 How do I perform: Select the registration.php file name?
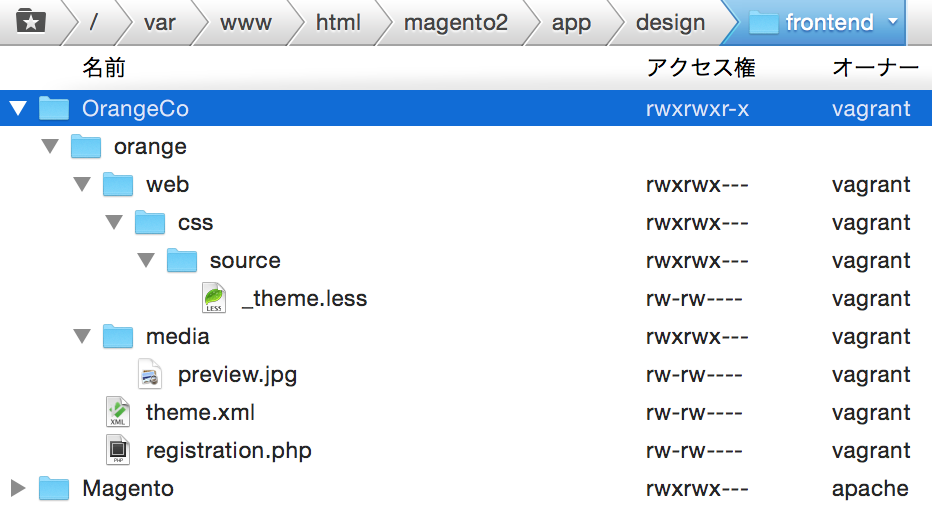point(229,451)
